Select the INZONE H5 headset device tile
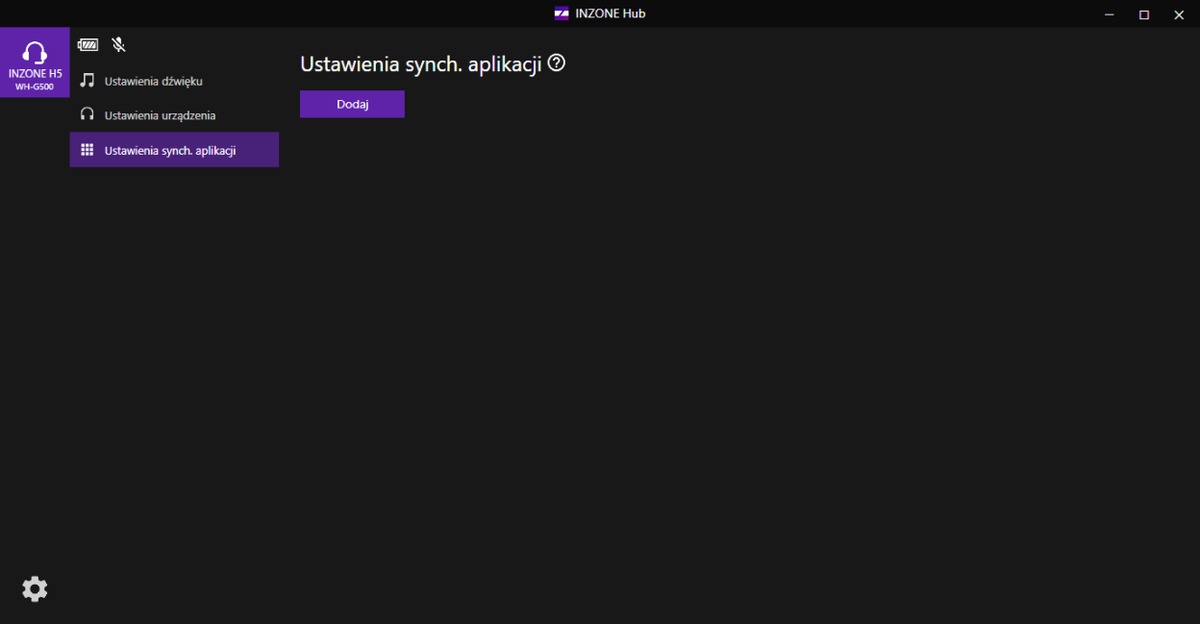The image size is (1200, 624). 35,63
